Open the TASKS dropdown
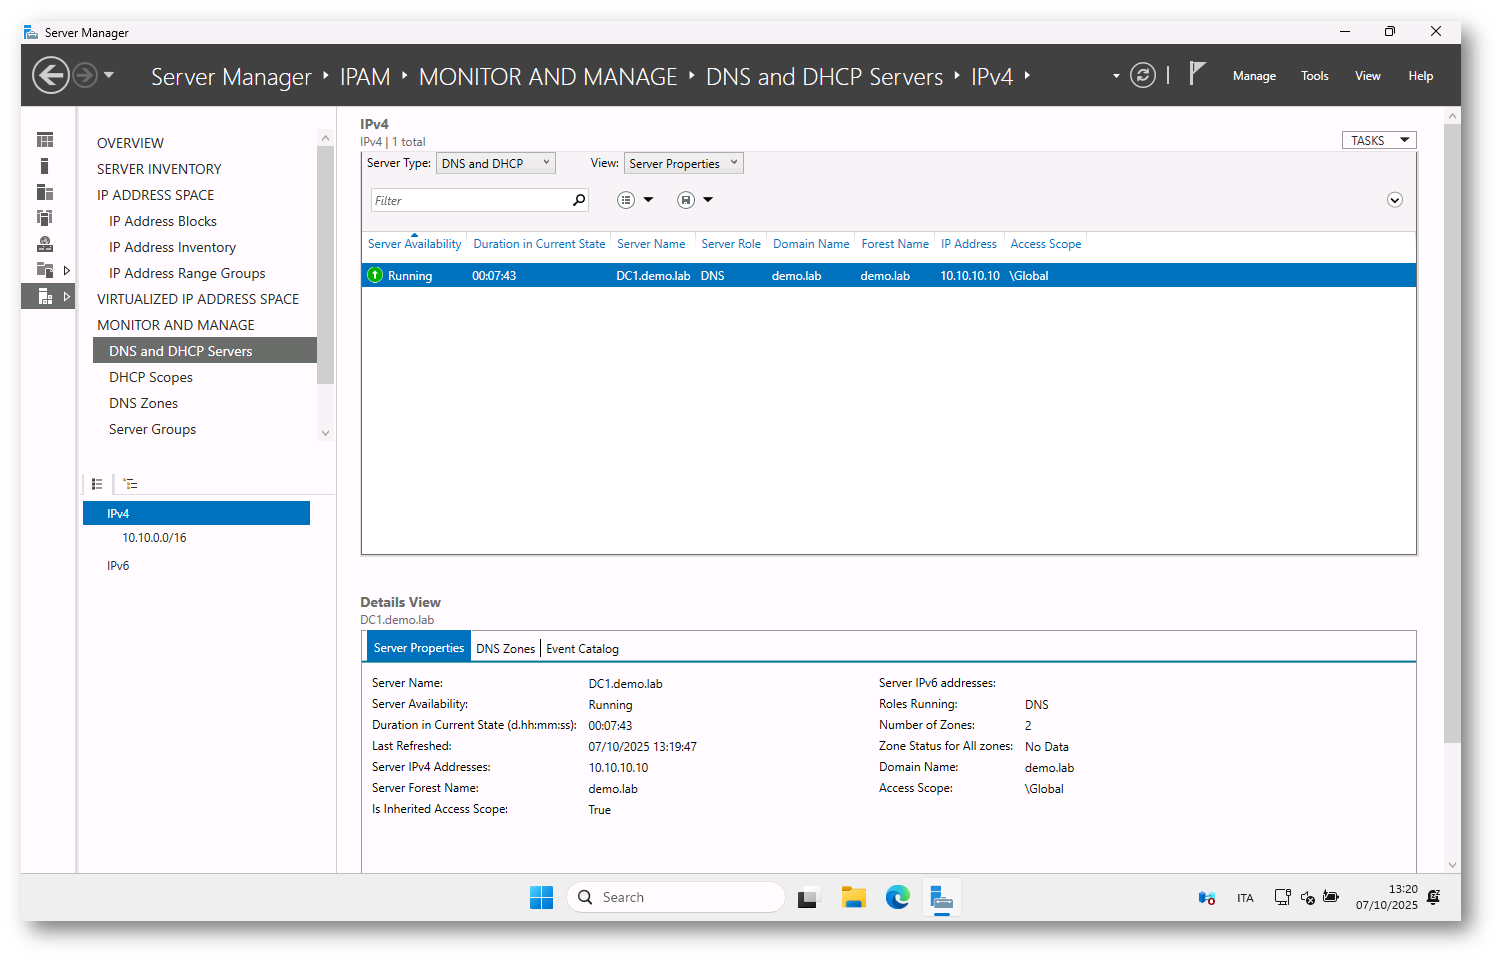 tap(1378, 141)
